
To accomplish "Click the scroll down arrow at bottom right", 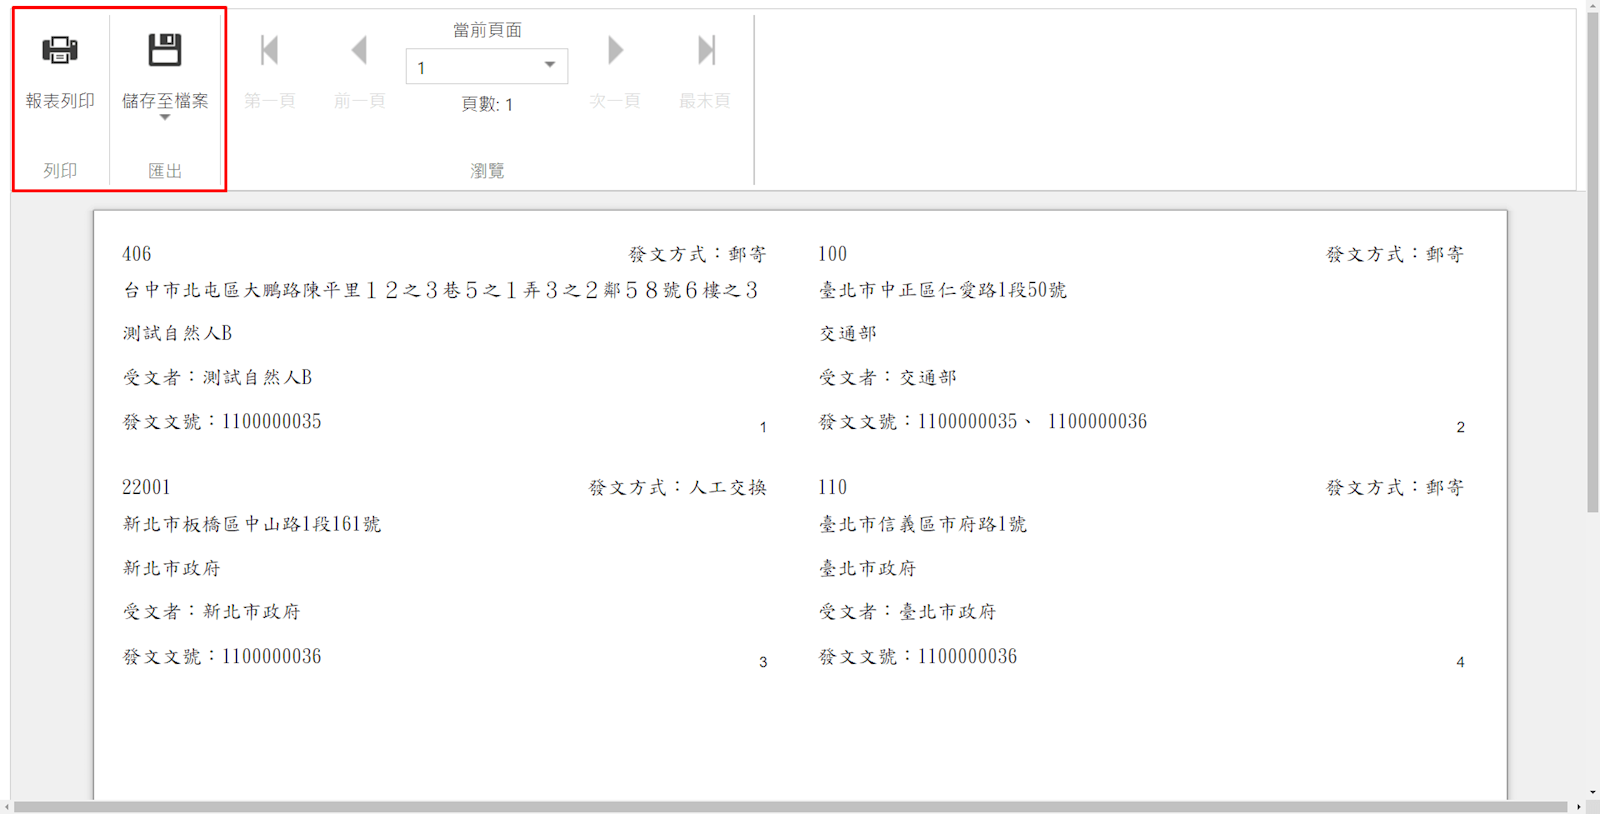I will (1592, 792).
